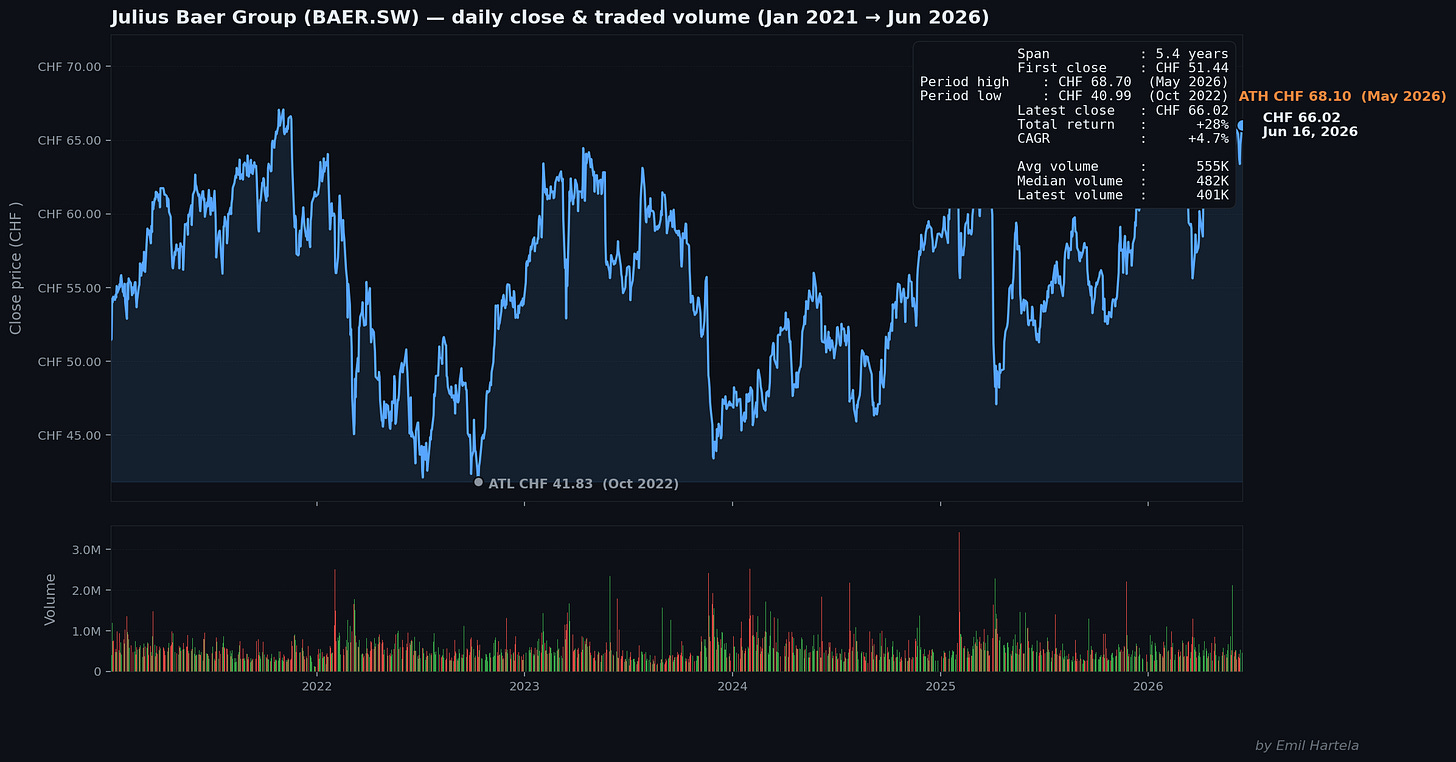Image resolution: width=1456 pixels, height=762 pixels.
Task: Click the '1.0M' volume axis label
Action: [x=85, y=631]
